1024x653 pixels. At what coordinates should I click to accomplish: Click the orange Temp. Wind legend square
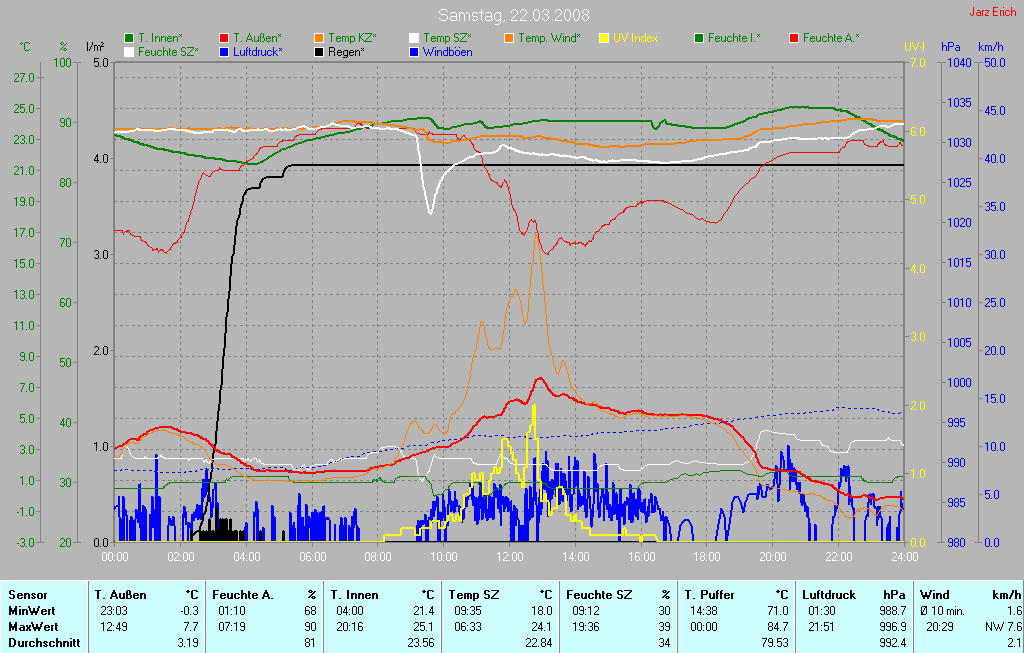pyautogui.click(x=509, y=38)
